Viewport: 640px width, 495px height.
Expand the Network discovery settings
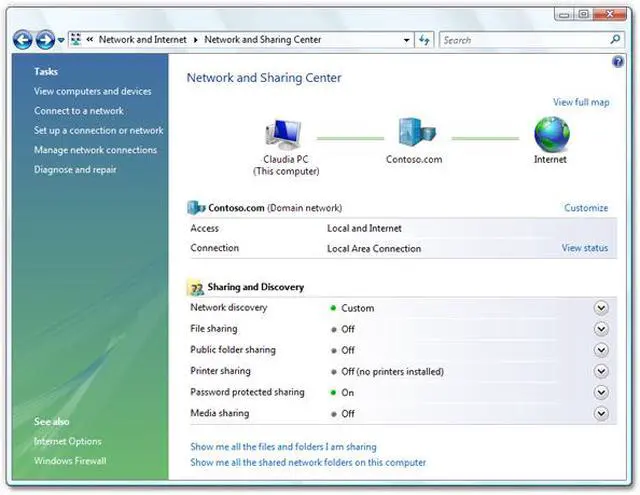pyautogui.click(x=601, y=308)
